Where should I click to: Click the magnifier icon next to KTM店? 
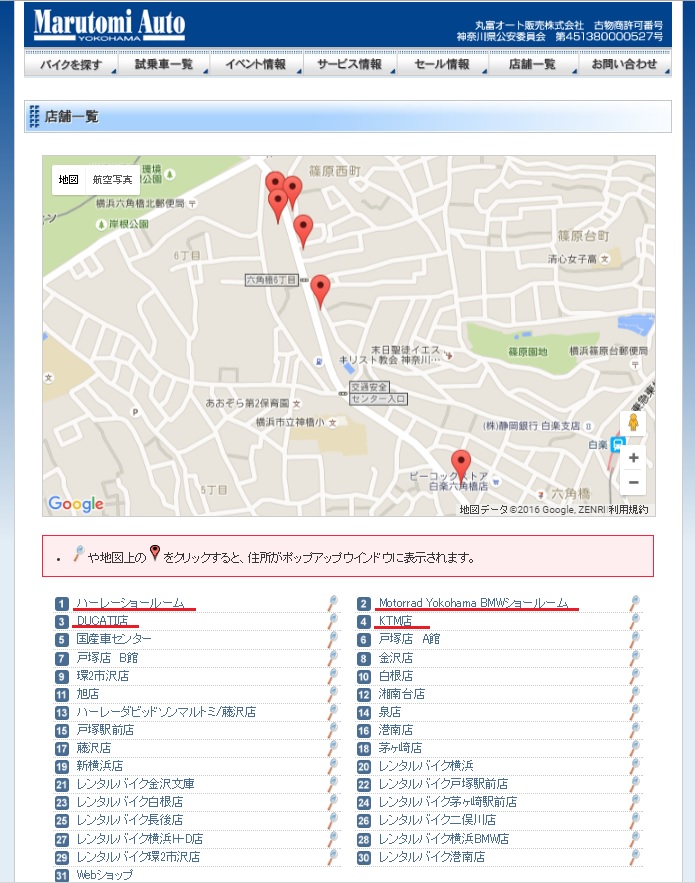point(635,621)
